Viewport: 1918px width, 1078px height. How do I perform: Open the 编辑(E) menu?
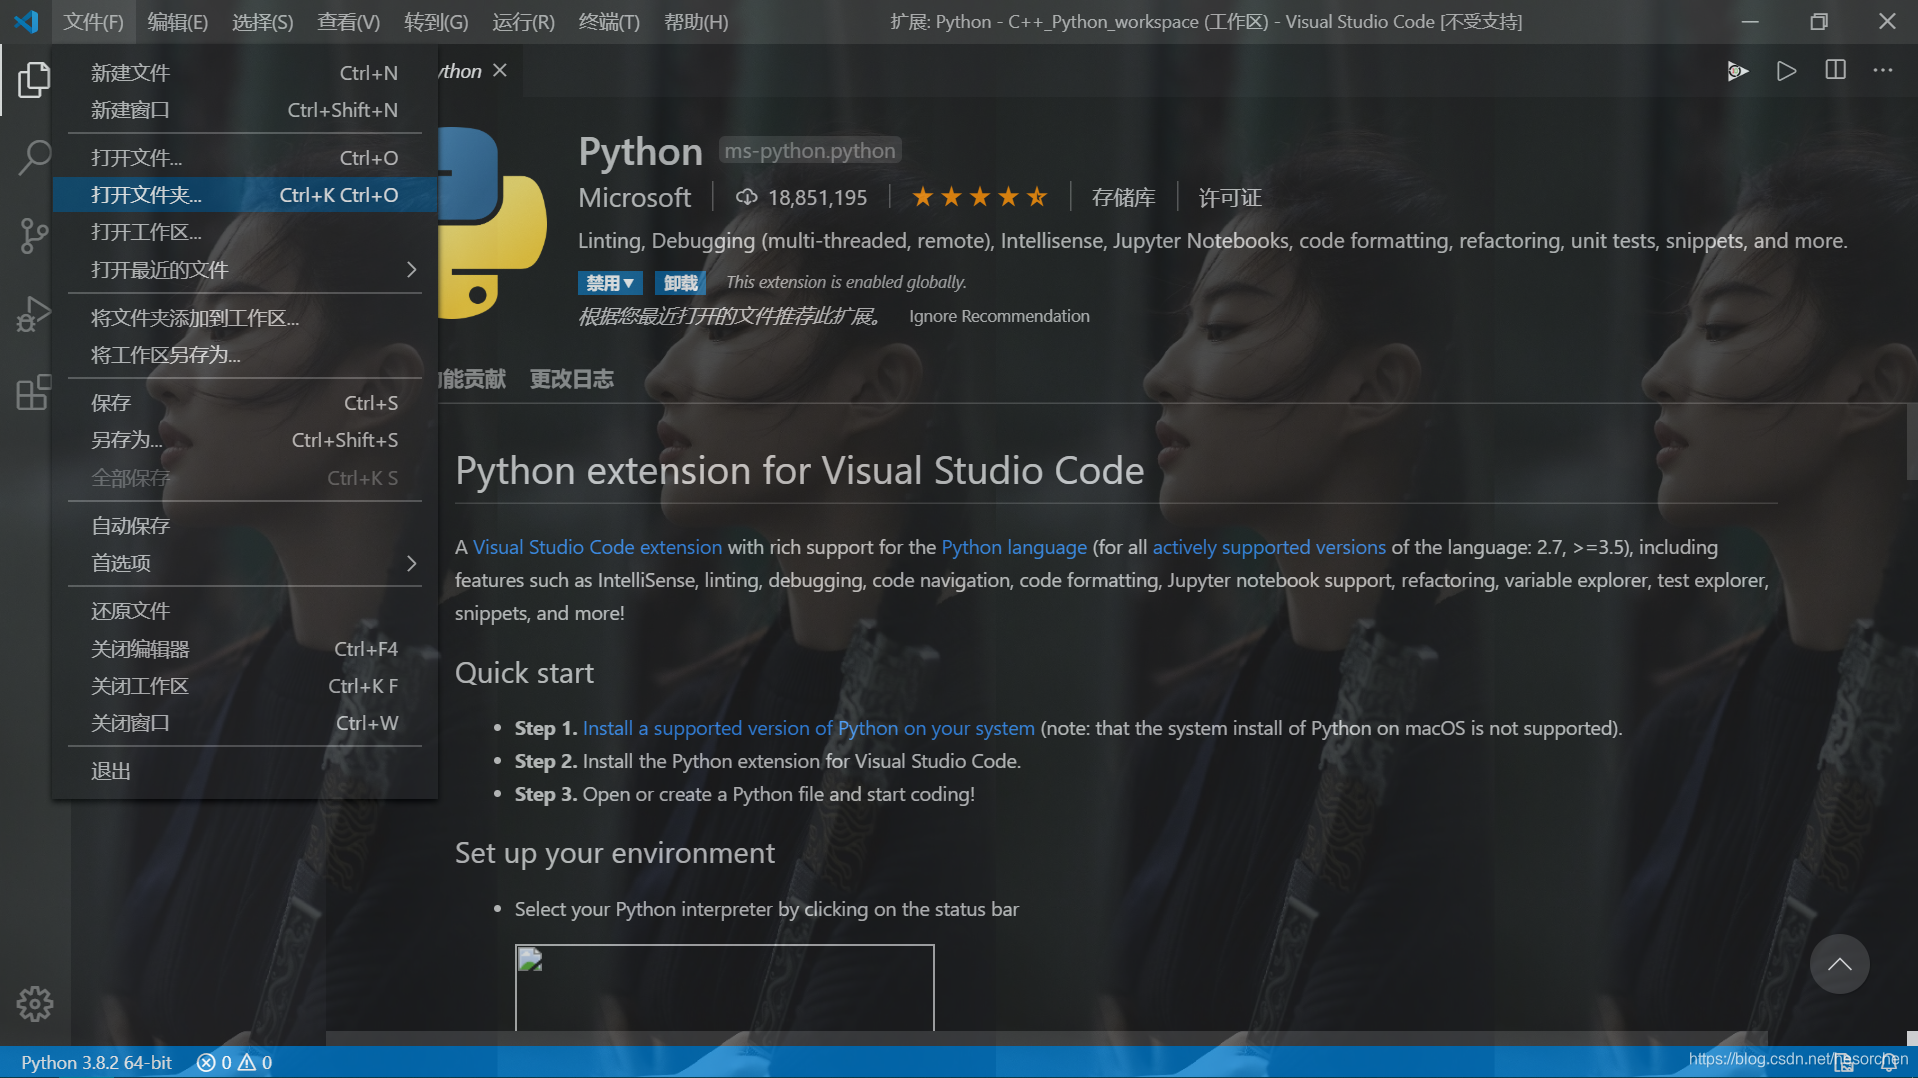tap(177, 22)
